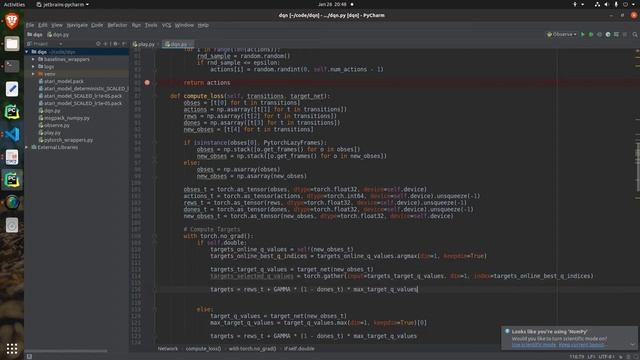Click compute_loss() in editor breadcrumb
Image resolution: width=640 pixels, height=360 pixels.
pyautogui.click(x=203, y=349)
